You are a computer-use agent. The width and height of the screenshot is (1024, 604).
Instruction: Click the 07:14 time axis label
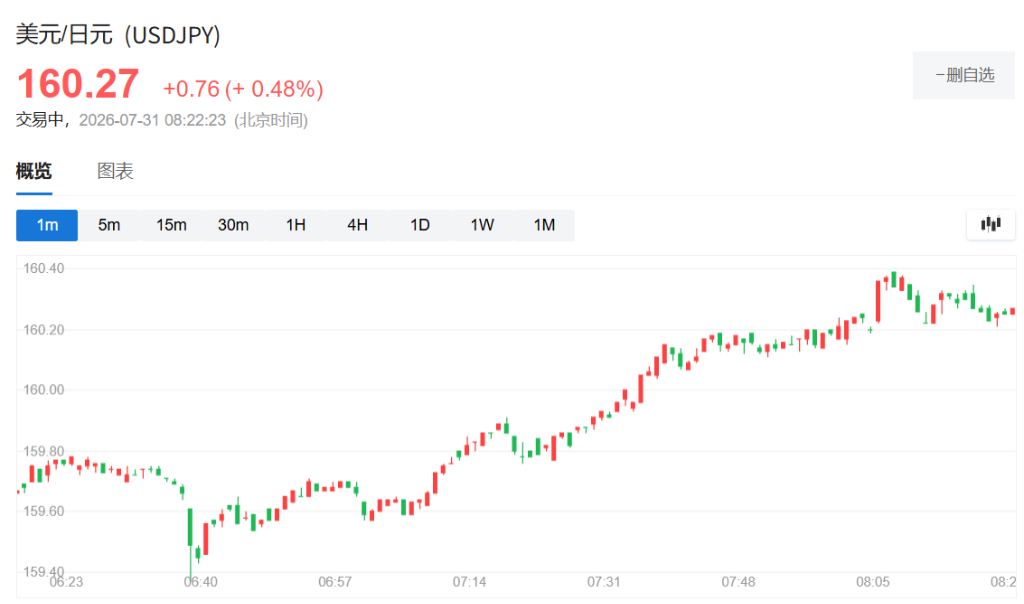469,581
